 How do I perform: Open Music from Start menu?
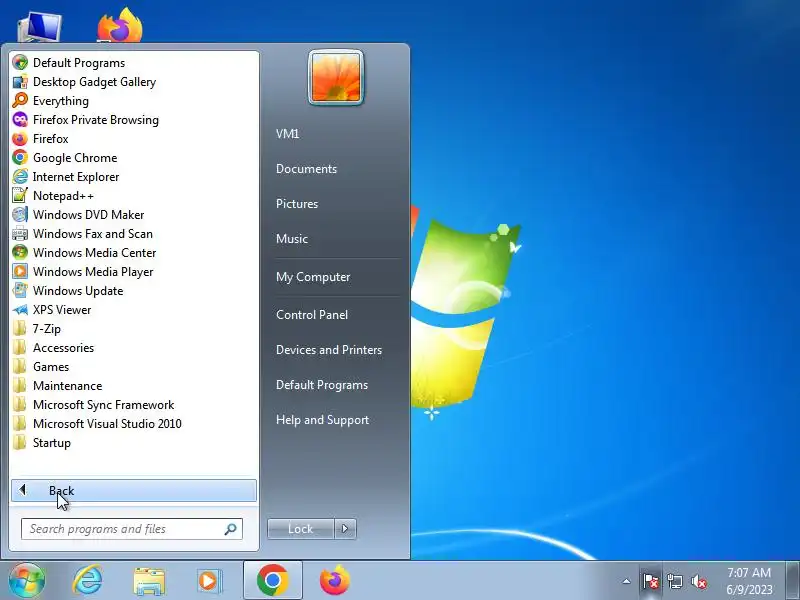[x=292, y=239]
